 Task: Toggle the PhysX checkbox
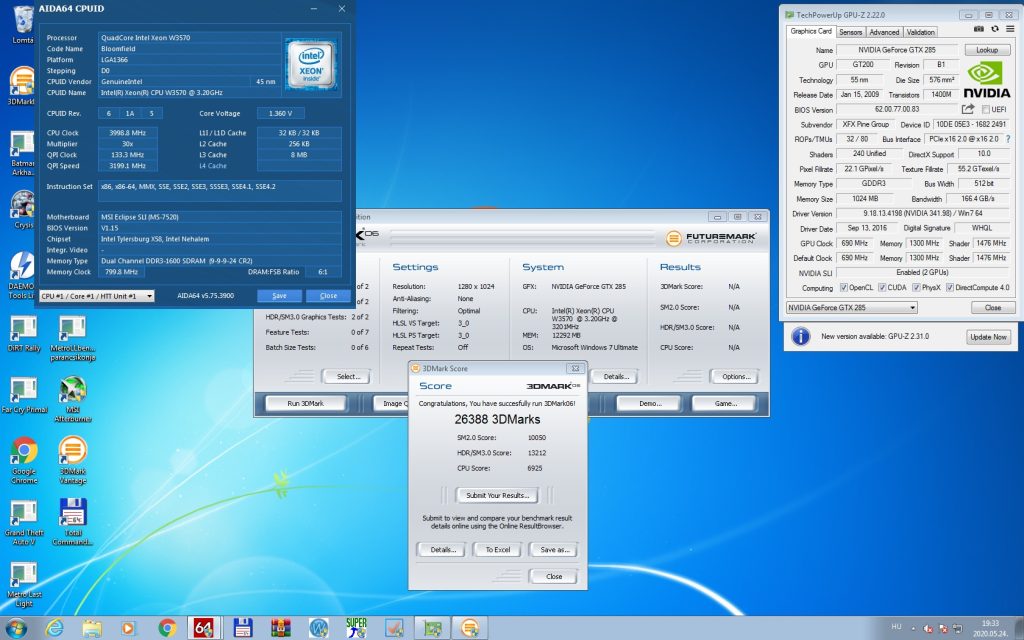916,287
